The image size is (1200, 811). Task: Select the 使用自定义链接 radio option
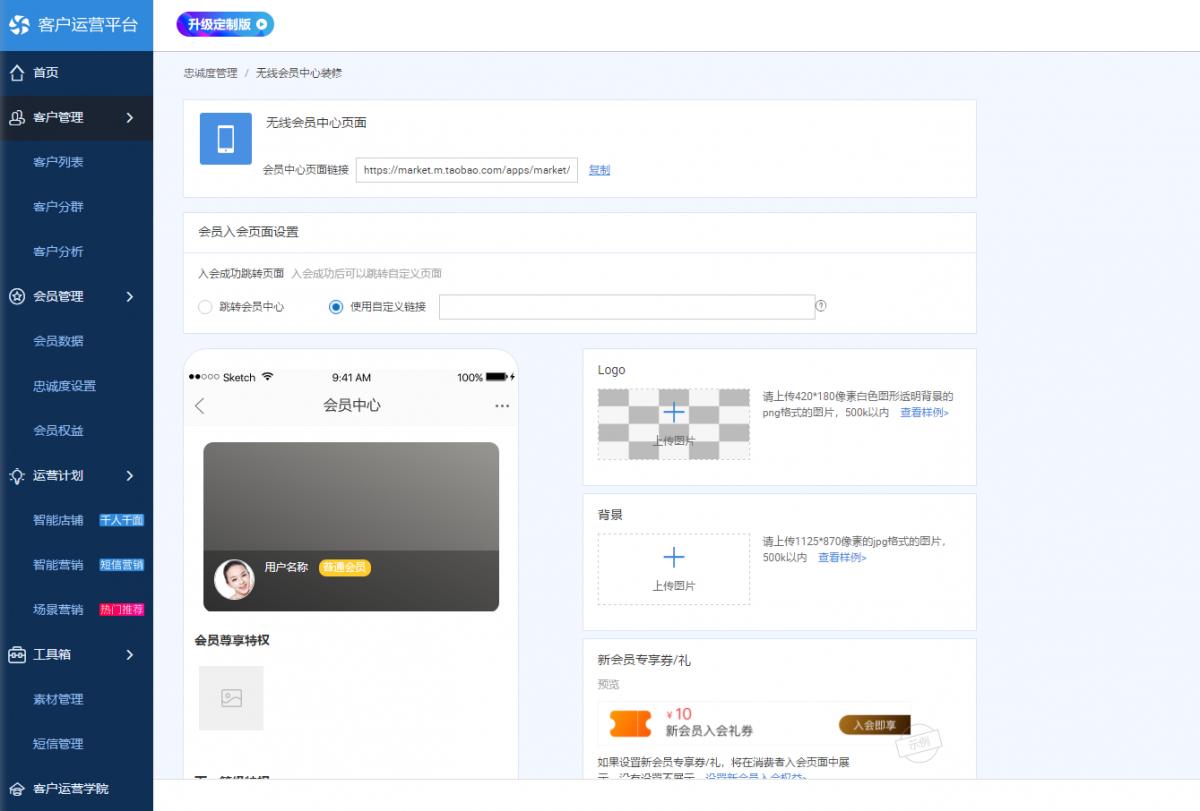(335, 306)
